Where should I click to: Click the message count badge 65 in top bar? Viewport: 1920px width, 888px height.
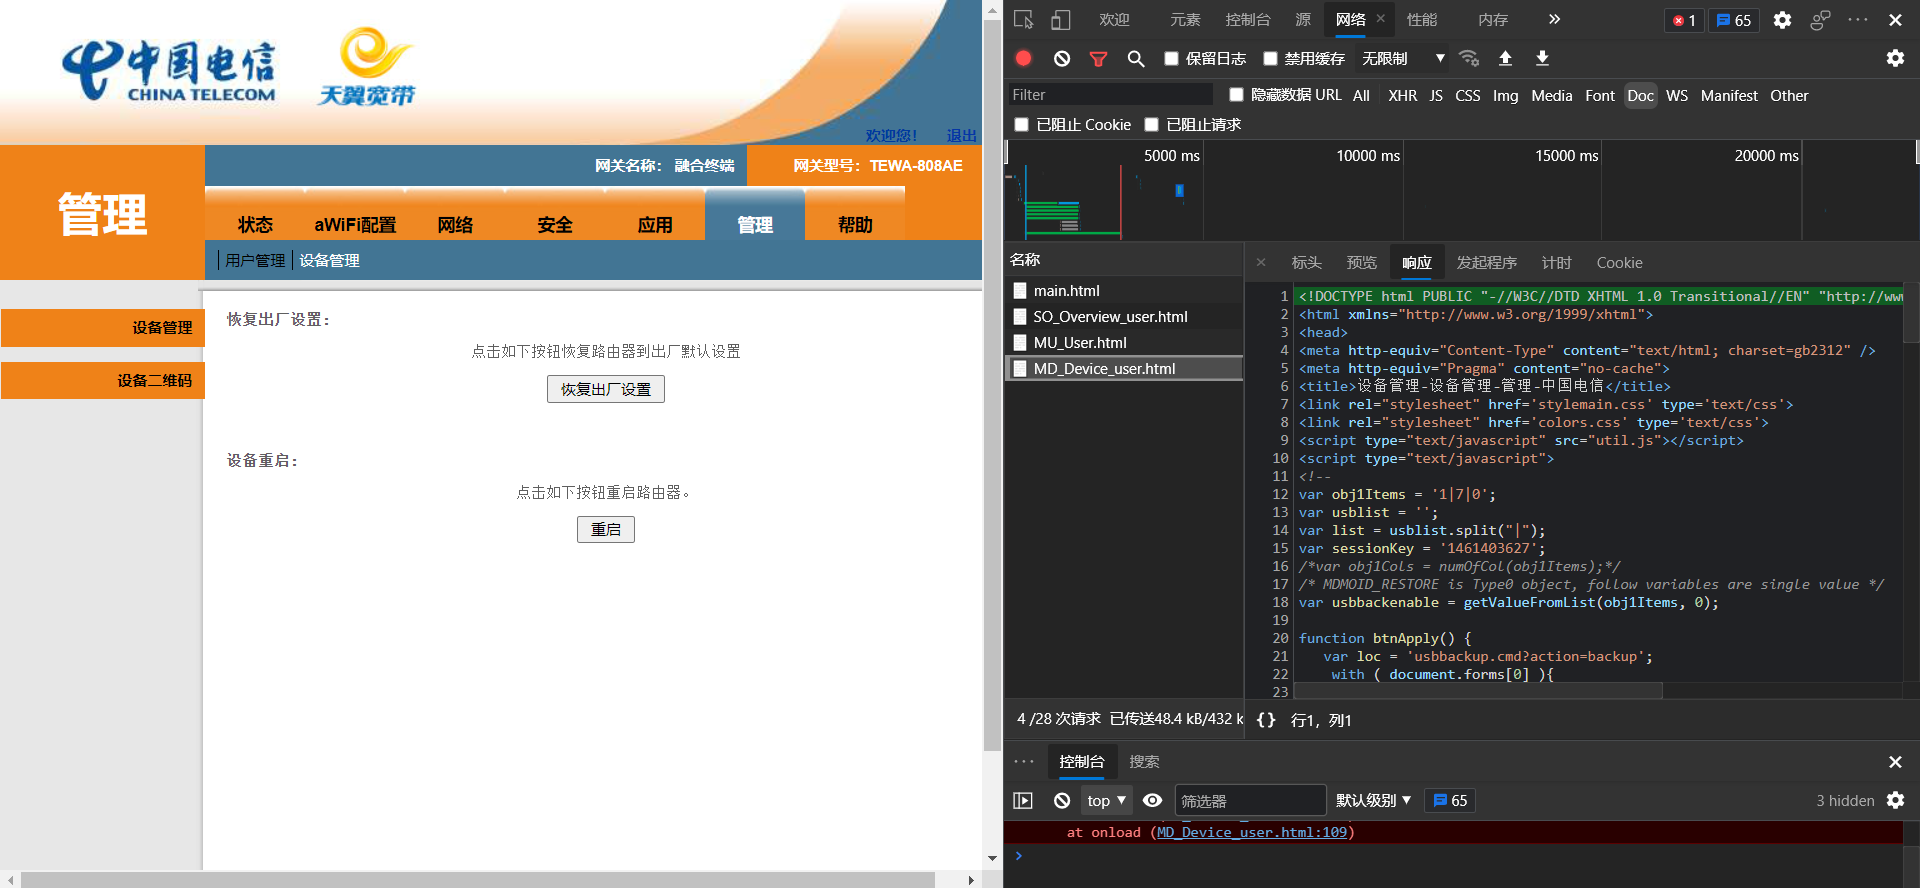(x=1734, y=20)
